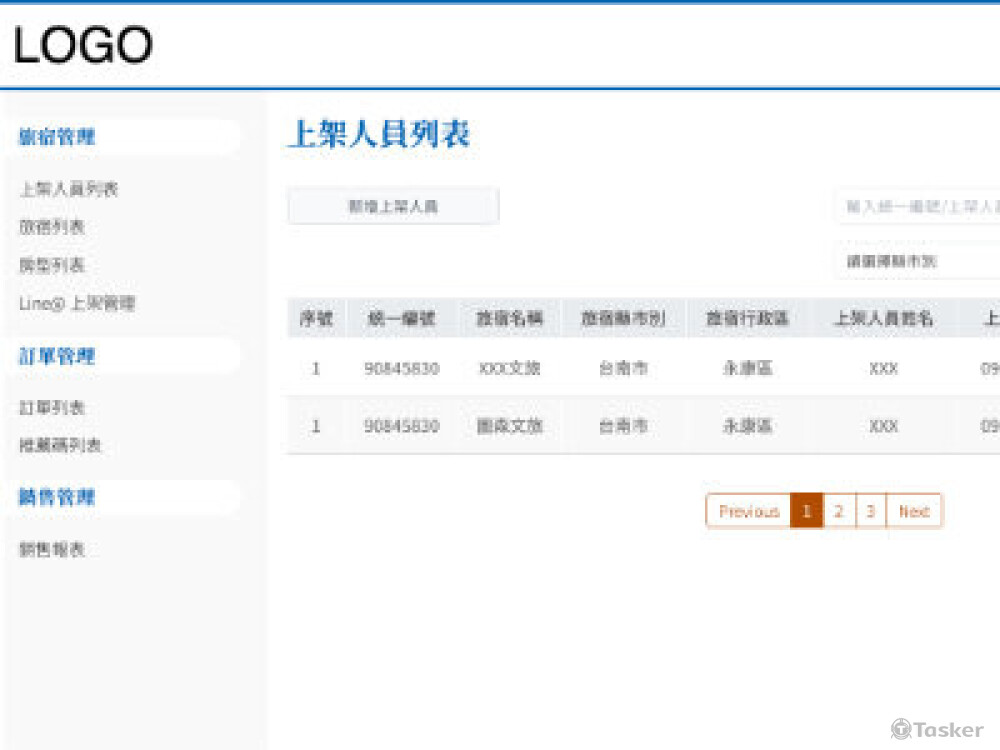The height and width of the screenshot is (750, 1000).
Task: Go to pagination page 1
Action: click(807, 511)
